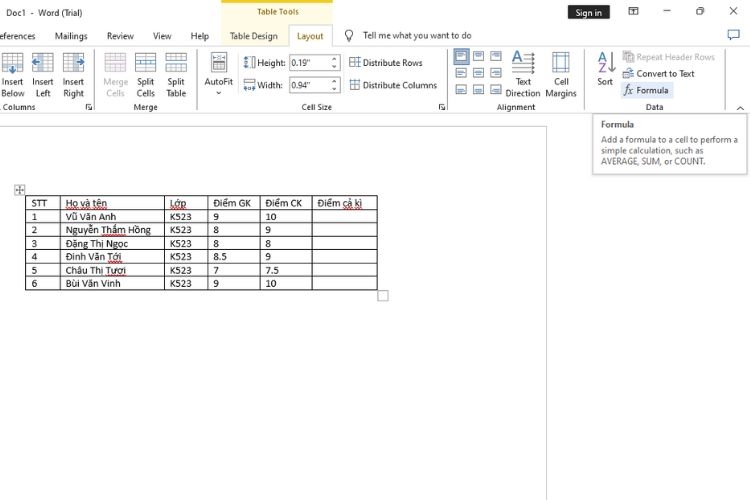Click the lightbulb Tell Me icon
Viewport: 750px width, 500px height.
pos(349,35)
